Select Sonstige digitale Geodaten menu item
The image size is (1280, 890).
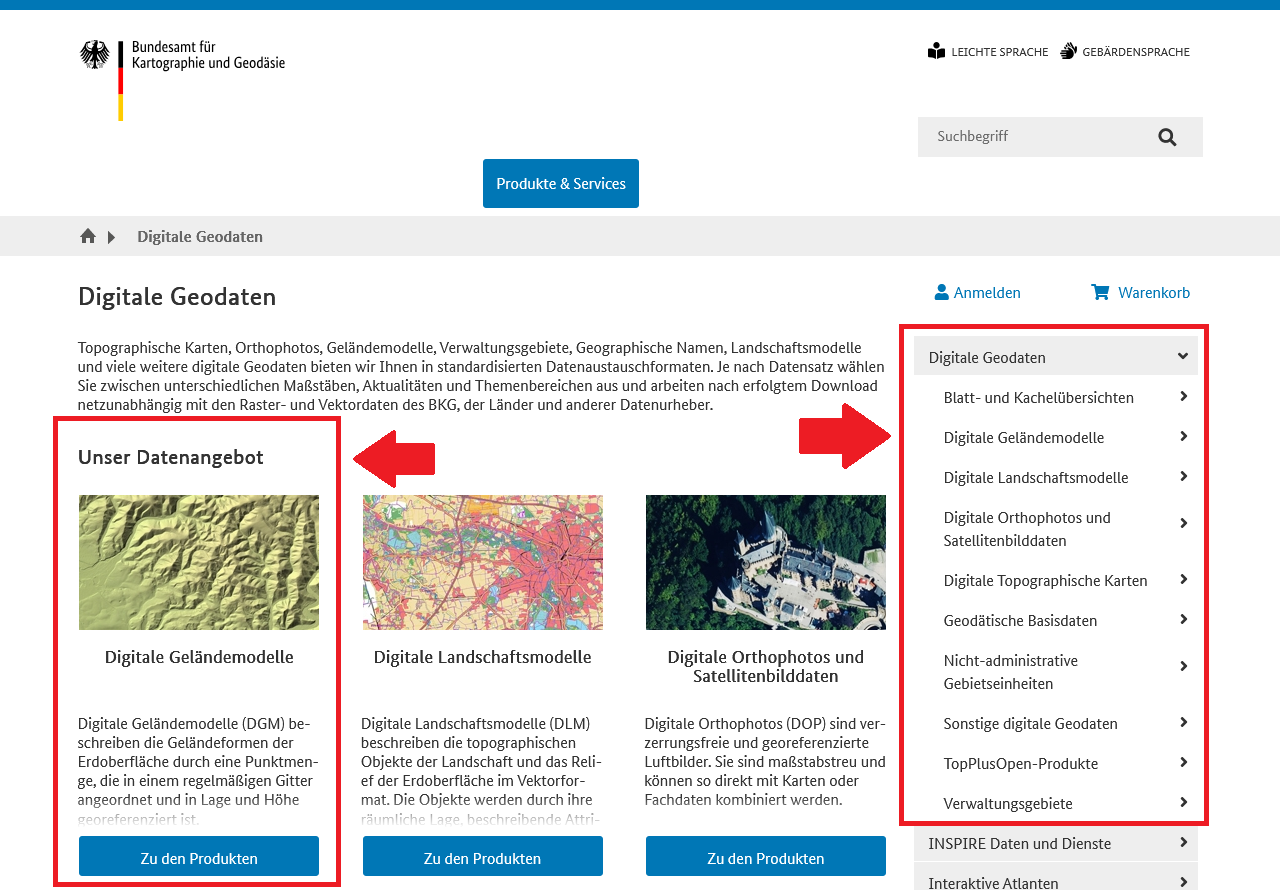point(1030,723)
